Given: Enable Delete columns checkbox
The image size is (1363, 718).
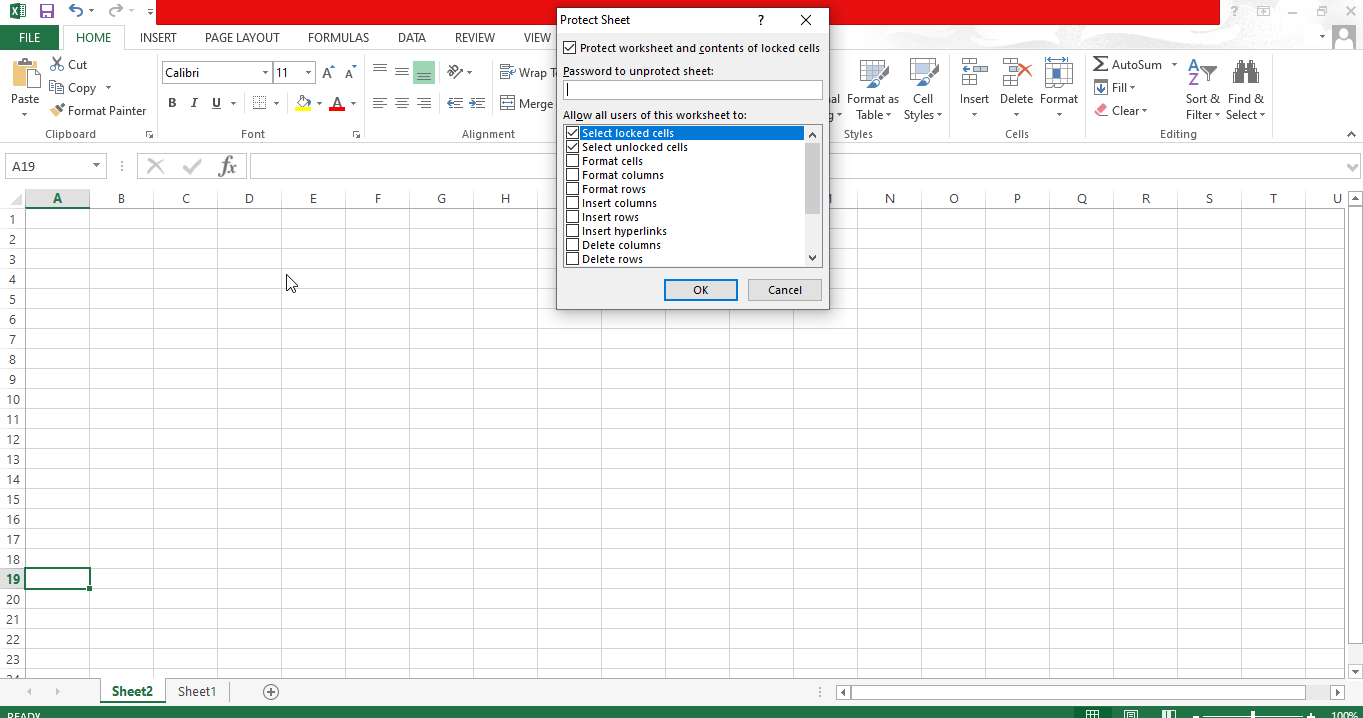Looking at the screenshot, I should pos(572,245).
